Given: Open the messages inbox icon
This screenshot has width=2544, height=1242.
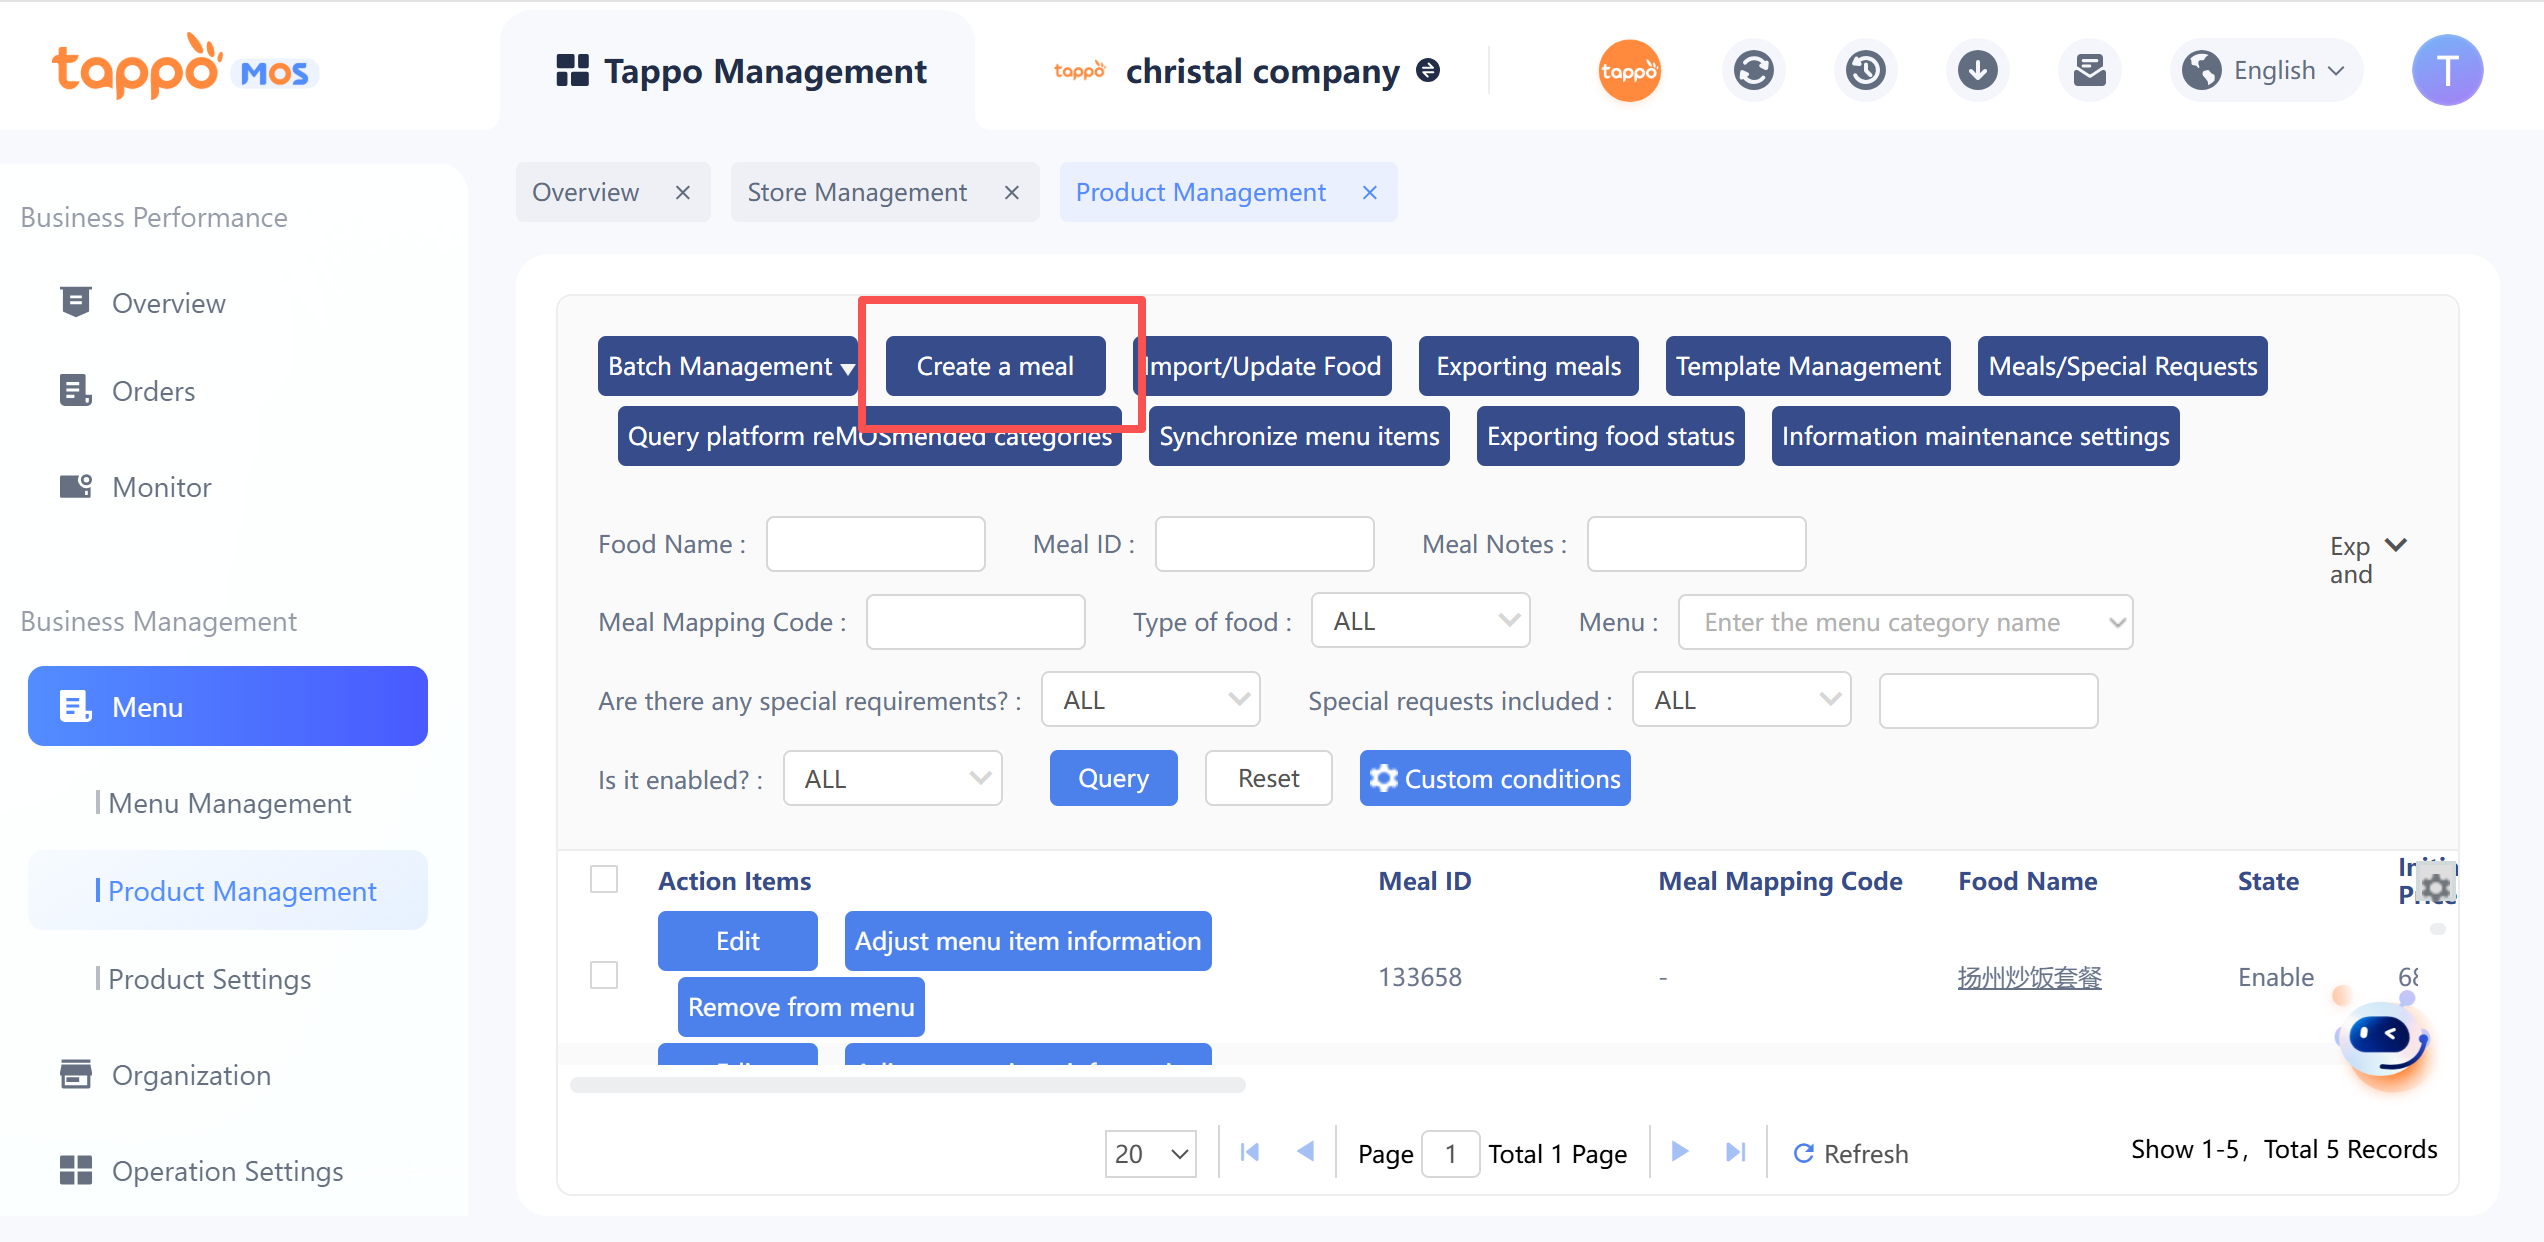Looking at the screenshot, I should pos(2089,70).
